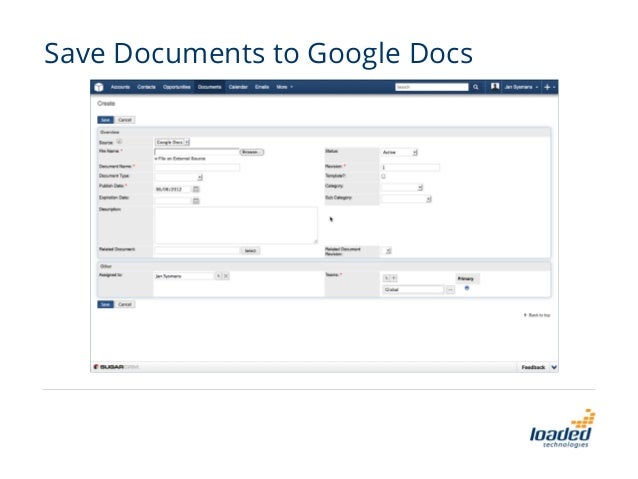Click the remove button beside Global team

pos(450,290)
